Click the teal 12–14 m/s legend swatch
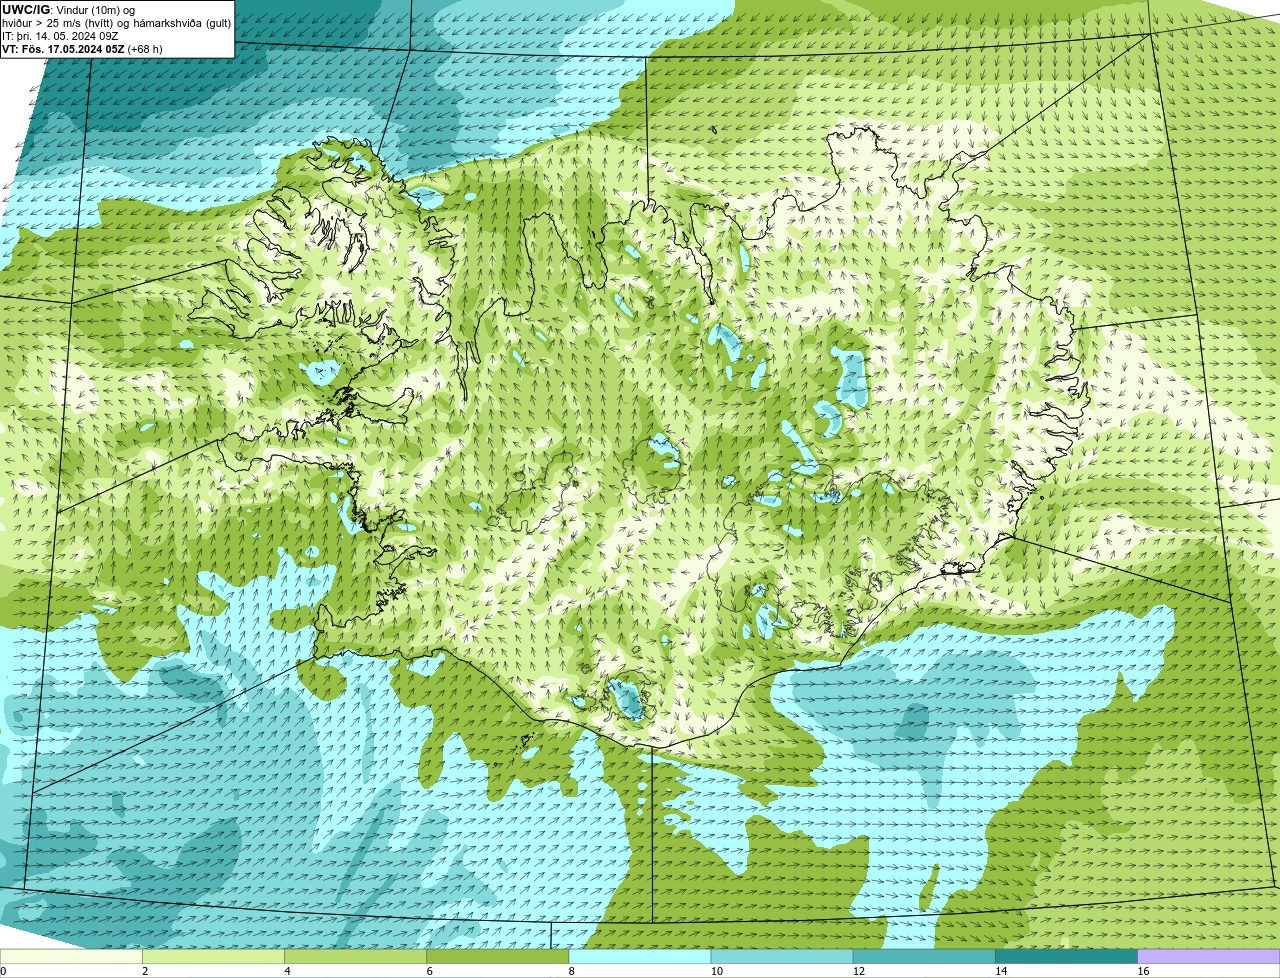 pos(924,957)
